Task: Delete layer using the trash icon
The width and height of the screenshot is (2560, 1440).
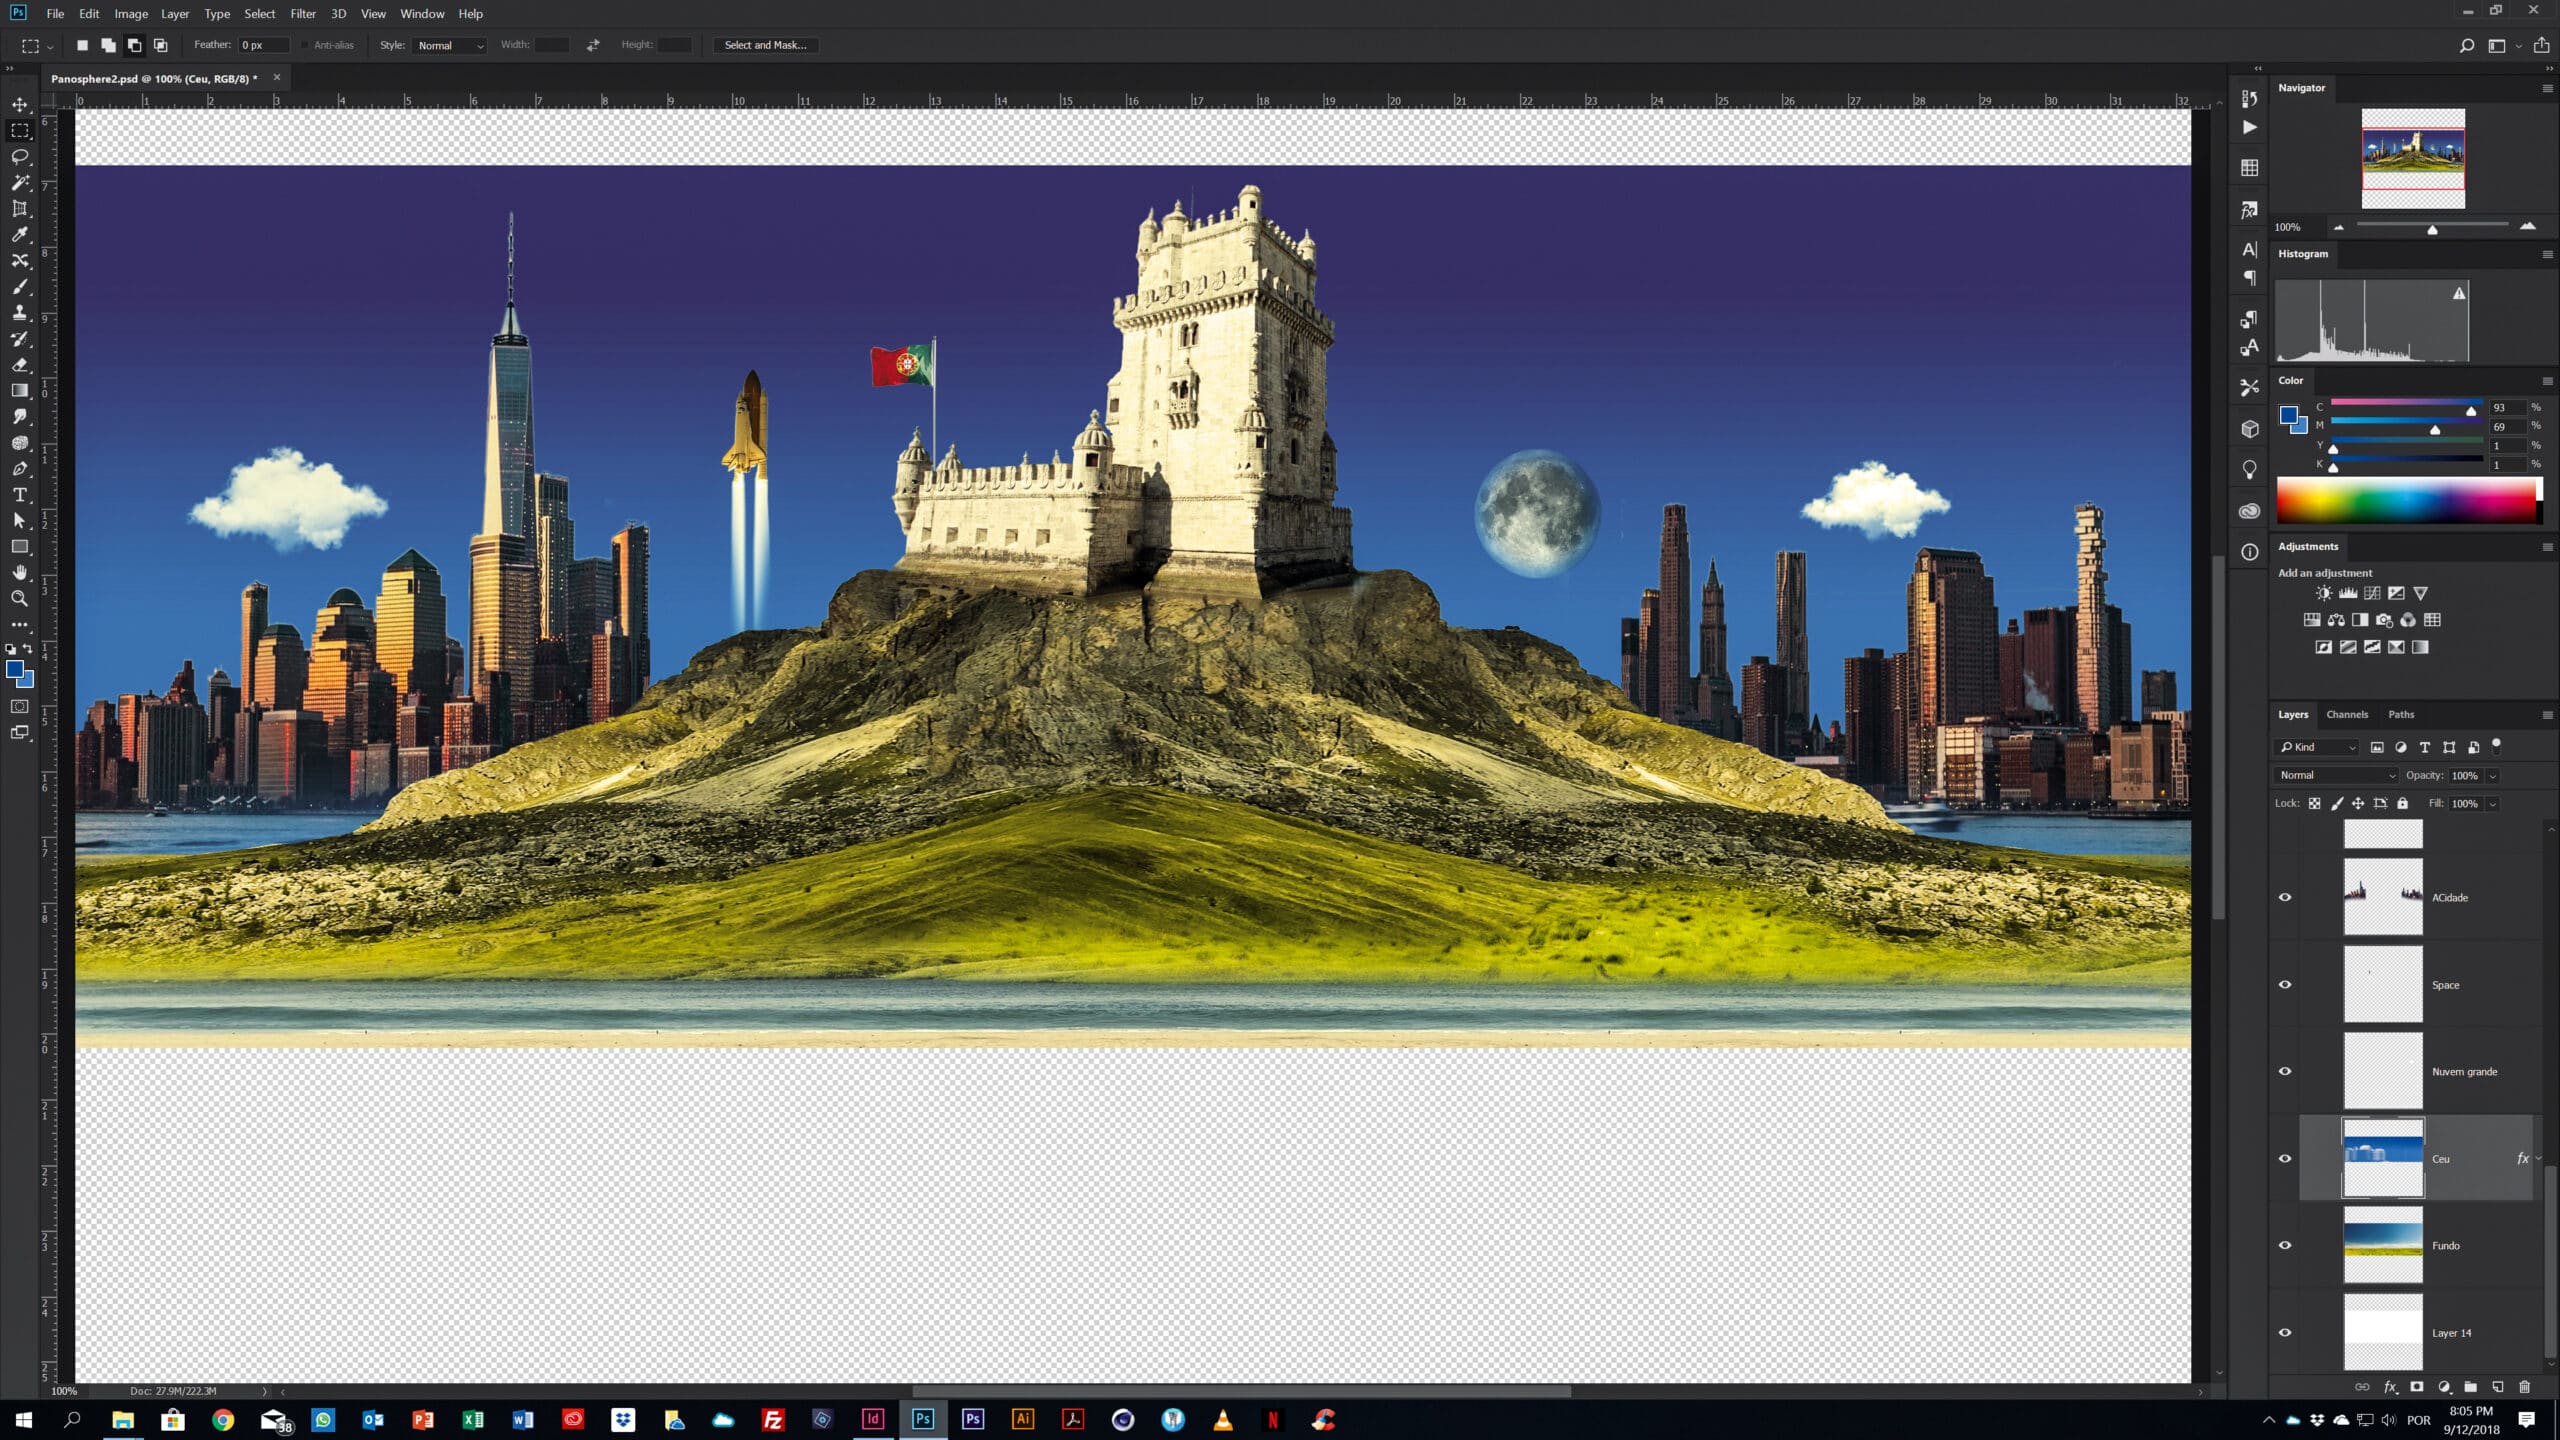Action: pyautogui.click(x=2524, y=1387)
